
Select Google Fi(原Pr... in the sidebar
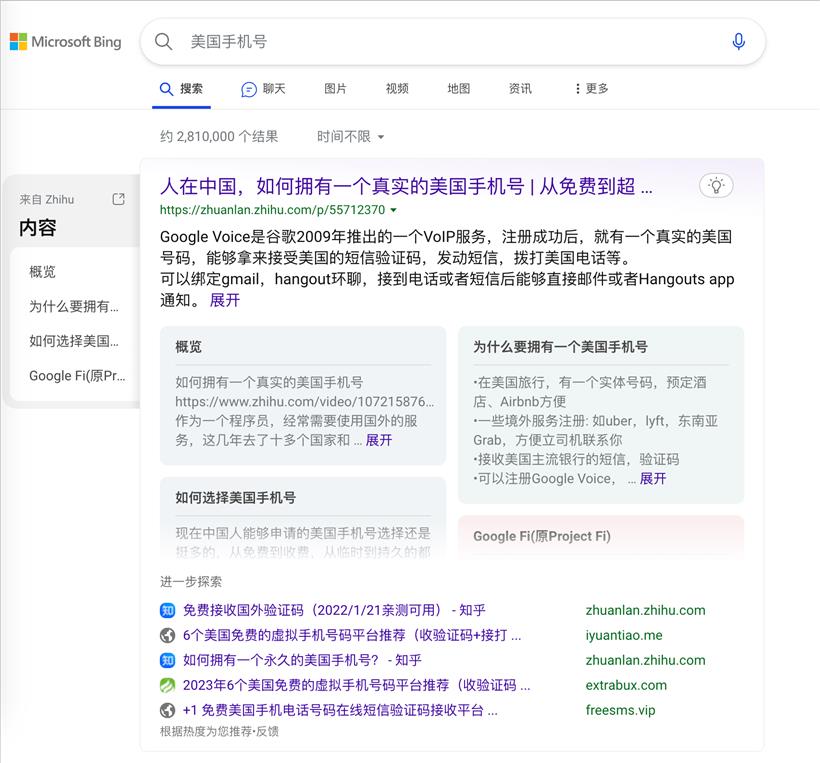[77, 375]
